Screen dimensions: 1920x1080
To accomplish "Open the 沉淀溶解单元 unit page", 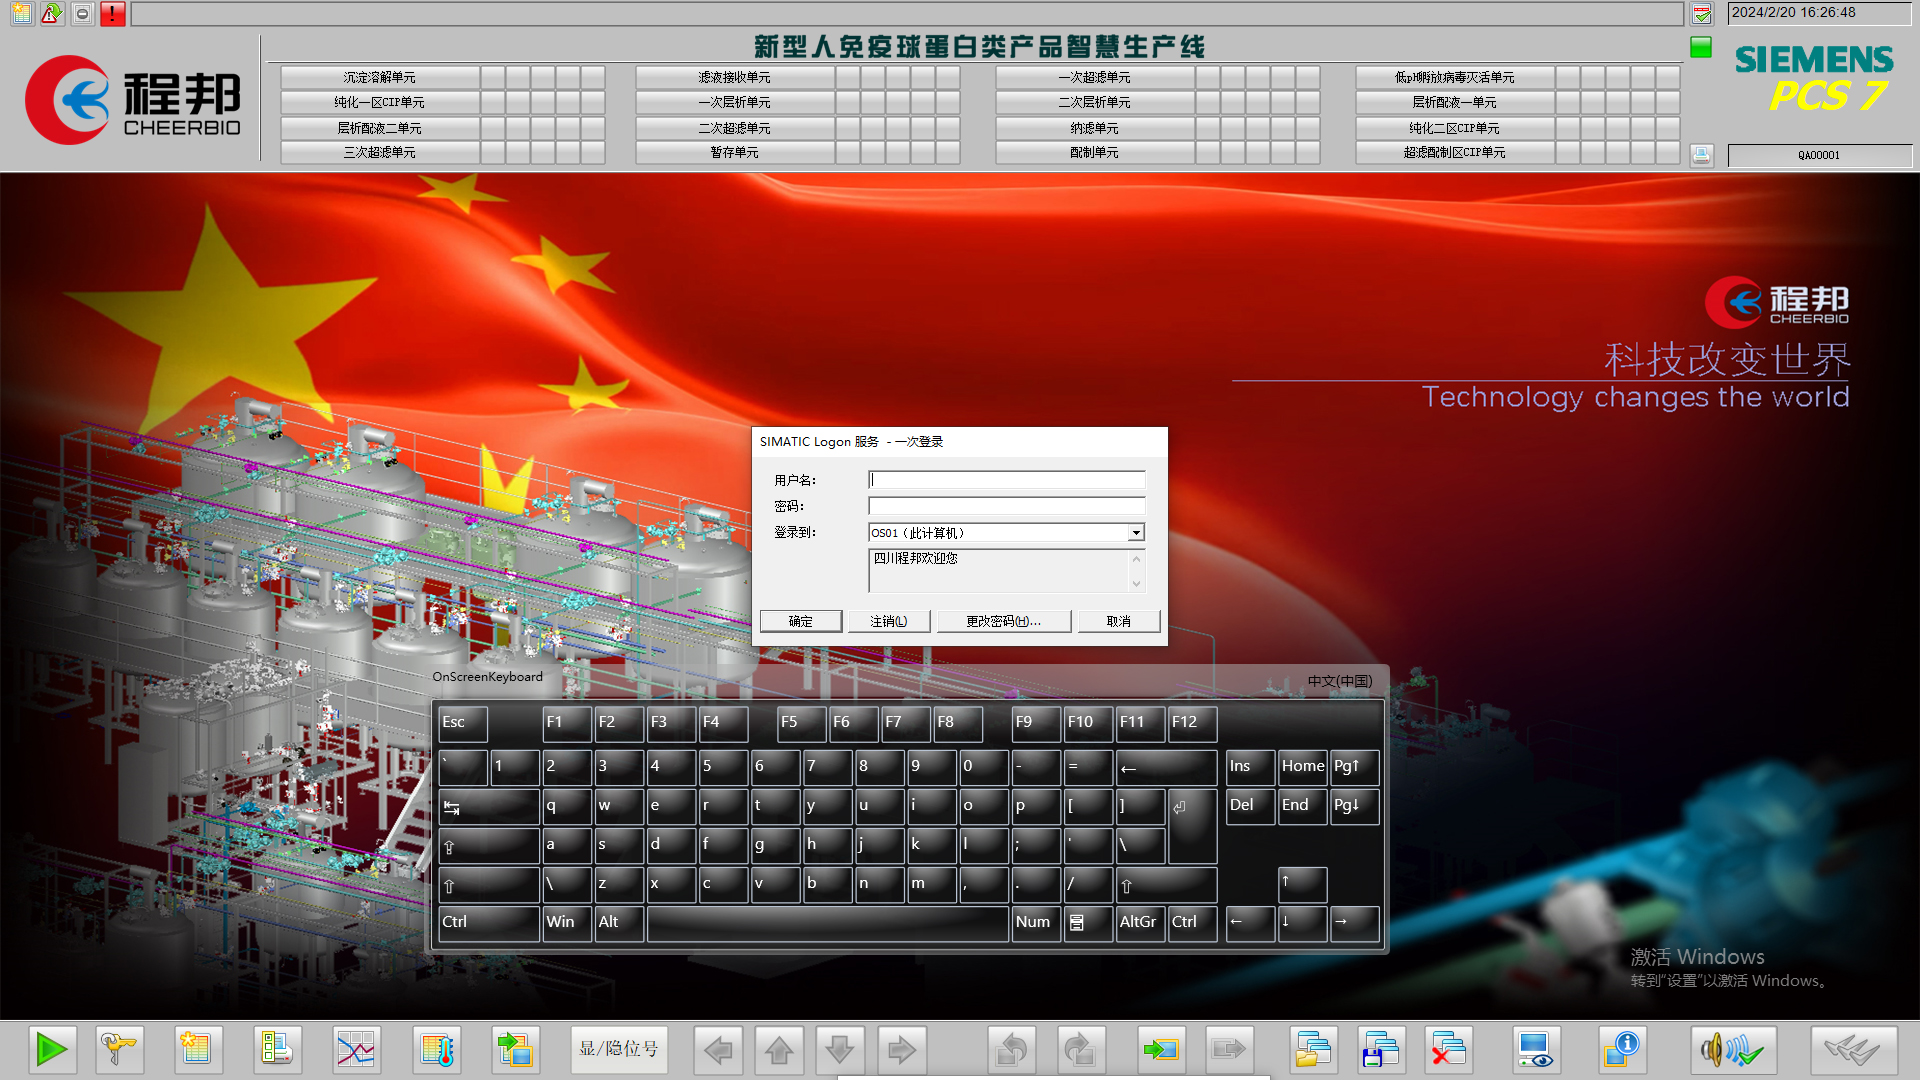I will click(380, 77).
